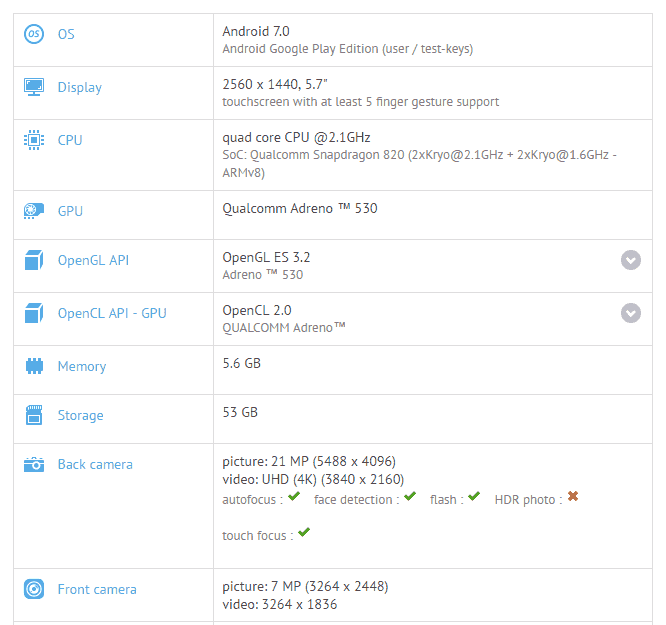This screenshot has width=666, height=625.
Task: Click the CPU chip icon
Action: coord(34,140)
